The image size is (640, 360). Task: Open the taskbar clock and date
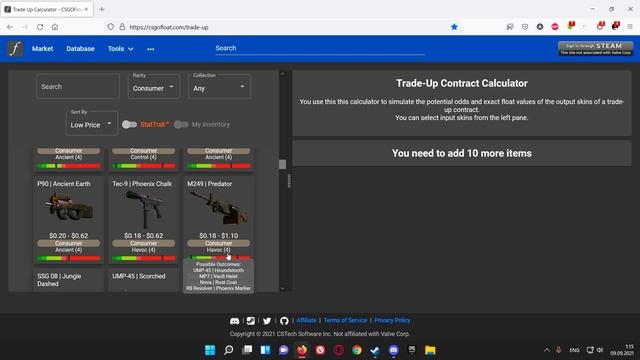(622, 350)
